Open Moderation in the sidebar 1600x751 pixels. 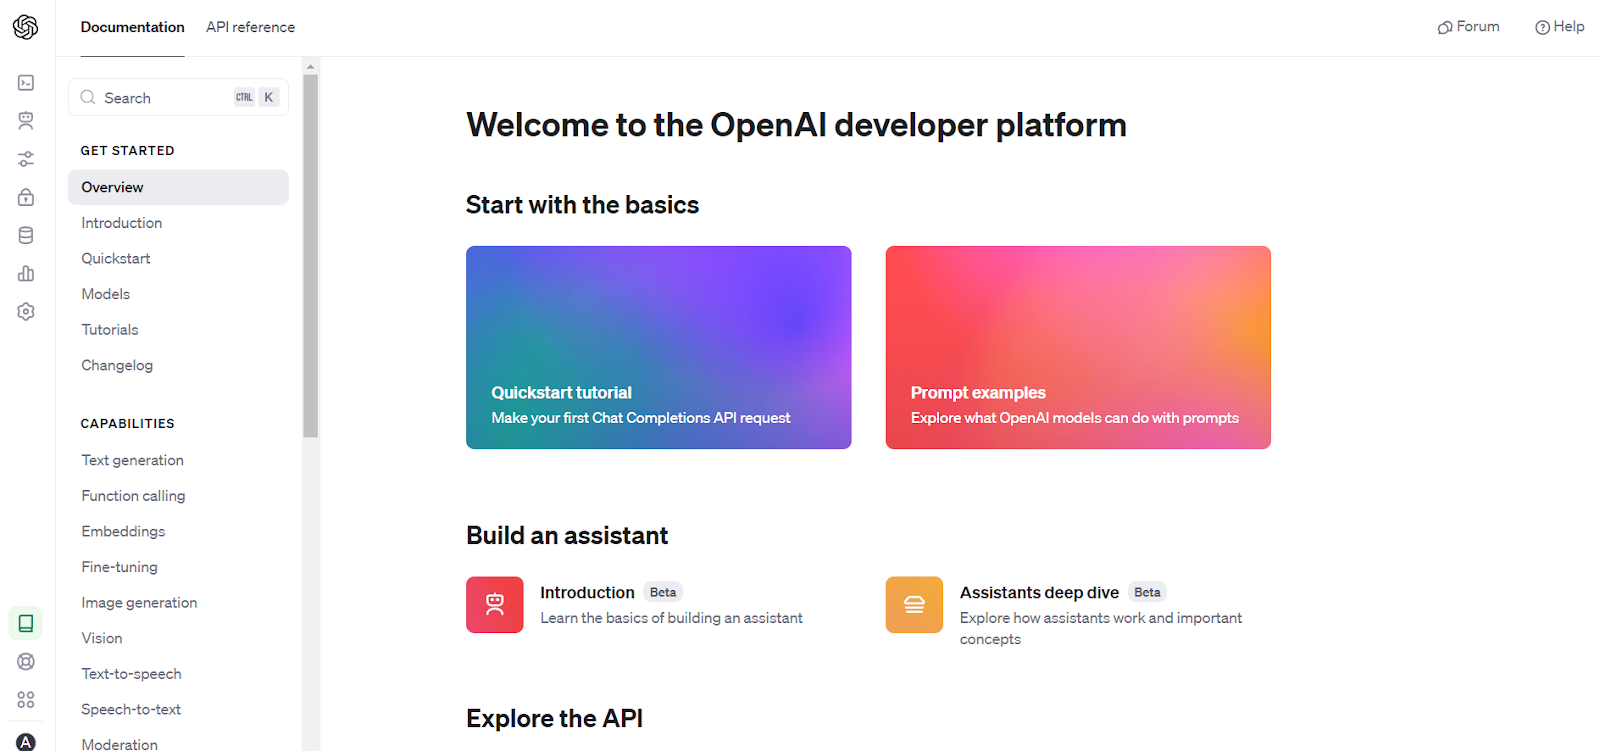coord(120,744)
